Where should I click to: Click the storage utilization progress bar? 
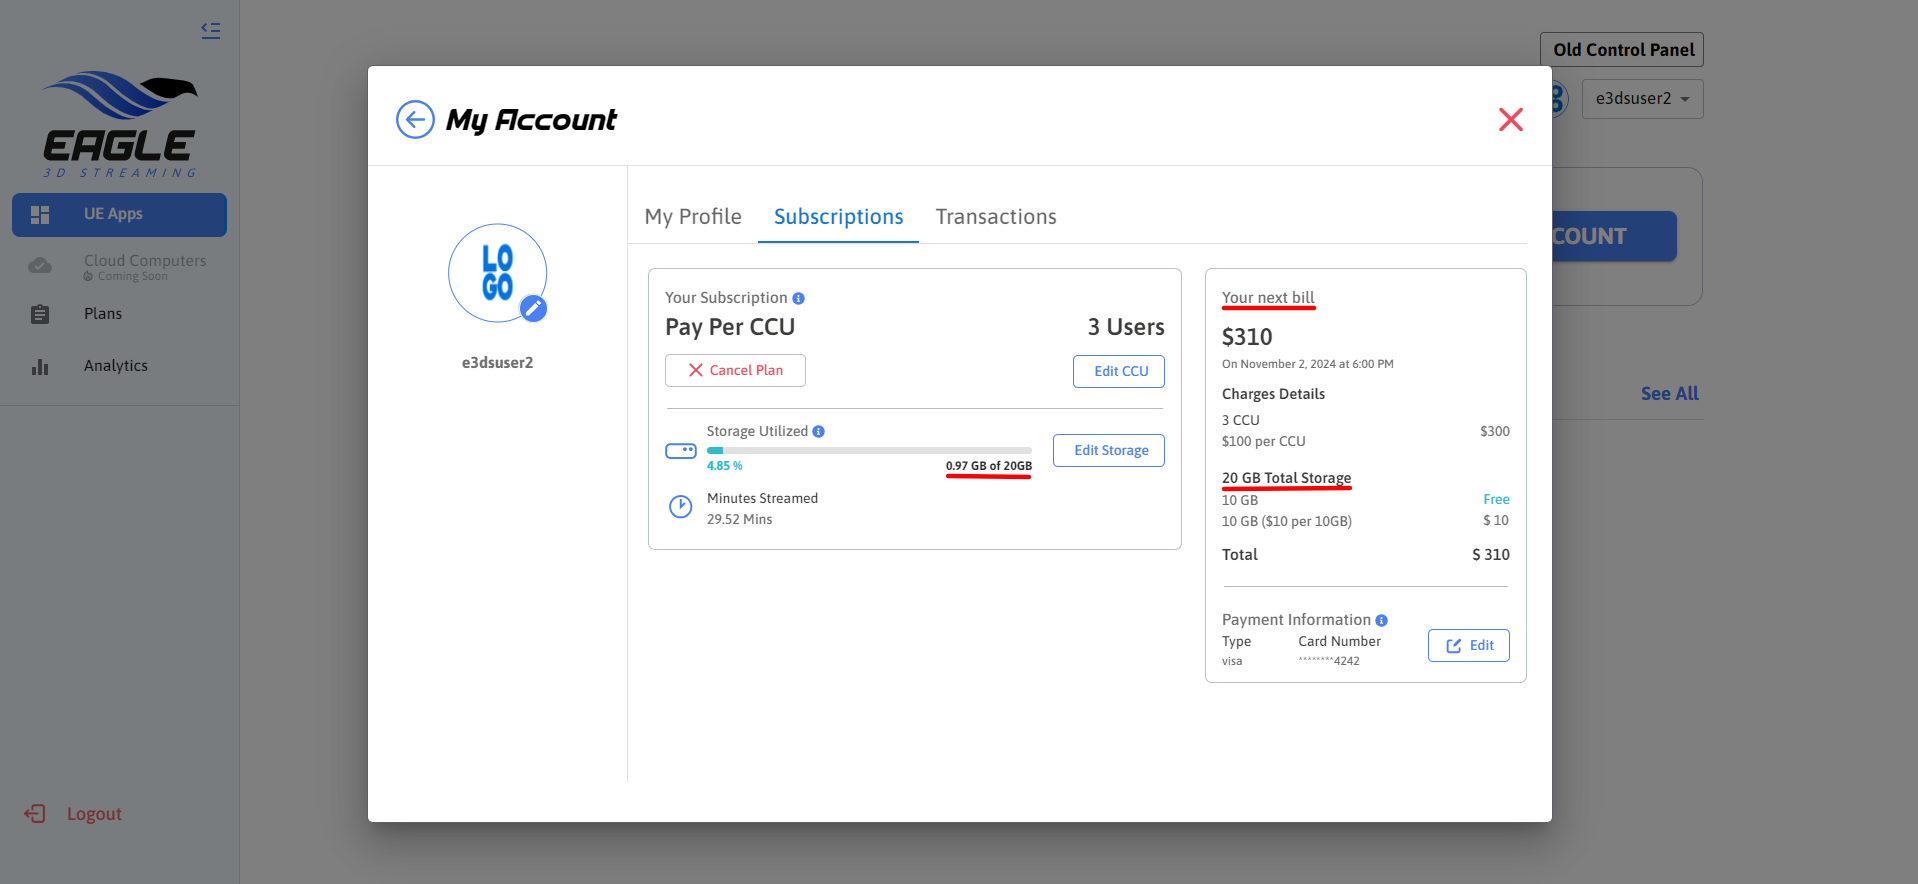point(868,451)
